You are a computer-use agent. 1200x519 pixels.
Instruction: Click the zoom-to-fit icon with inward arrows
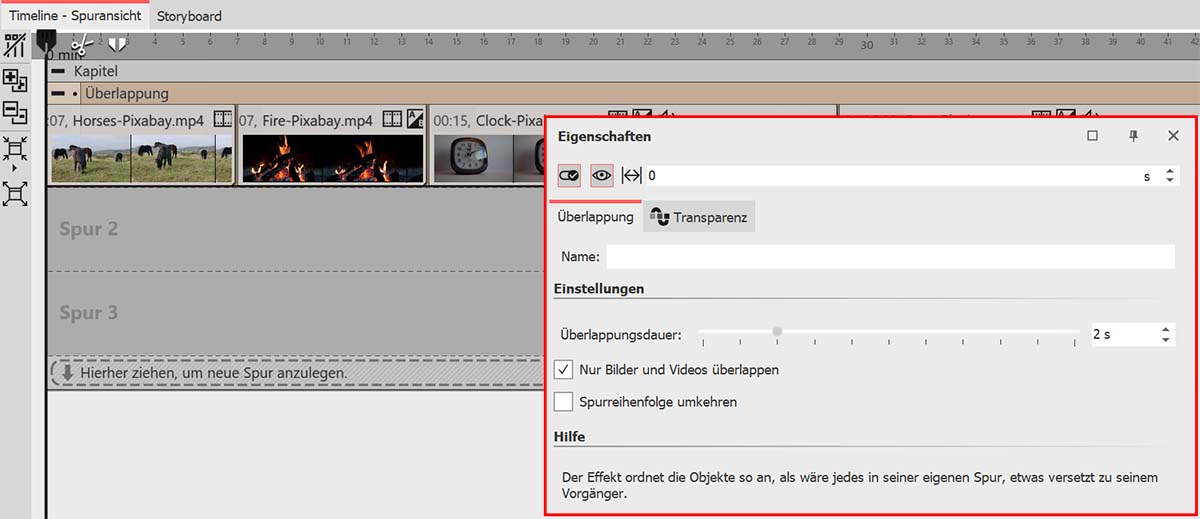[x=15, y=150]
